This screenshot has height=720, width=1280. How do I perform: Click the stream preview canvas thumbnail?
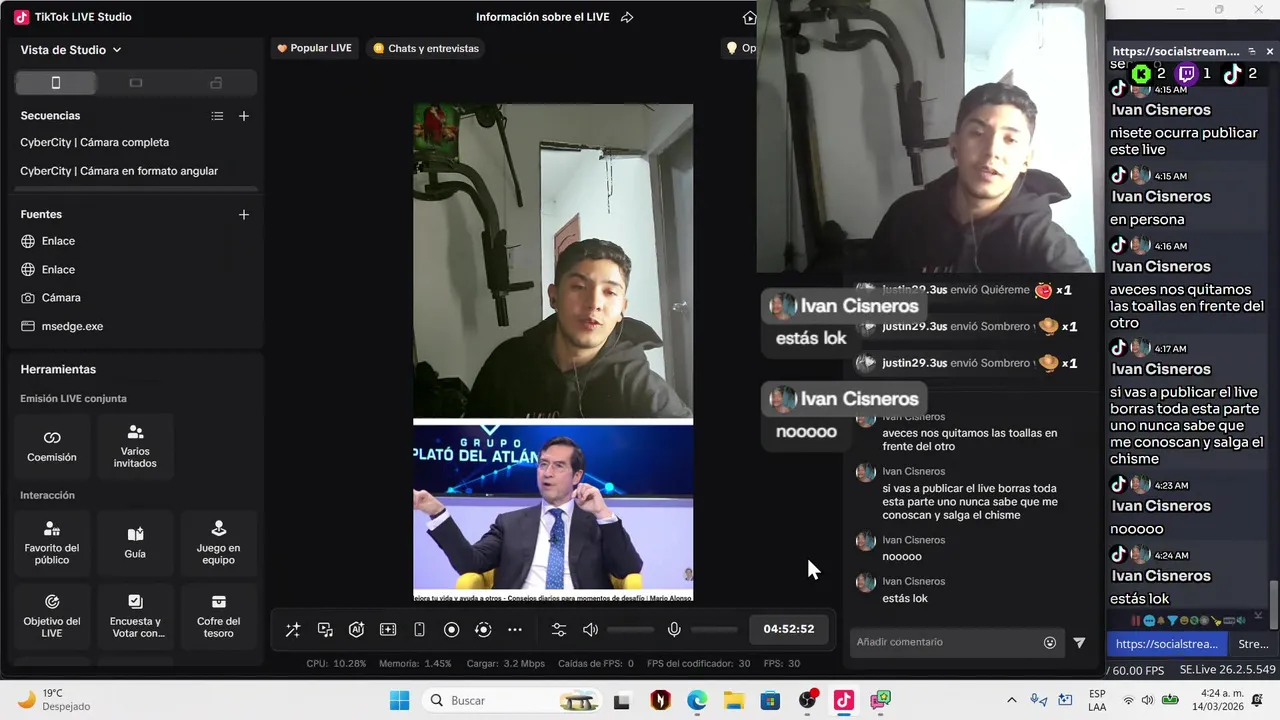tap(553, 353)
